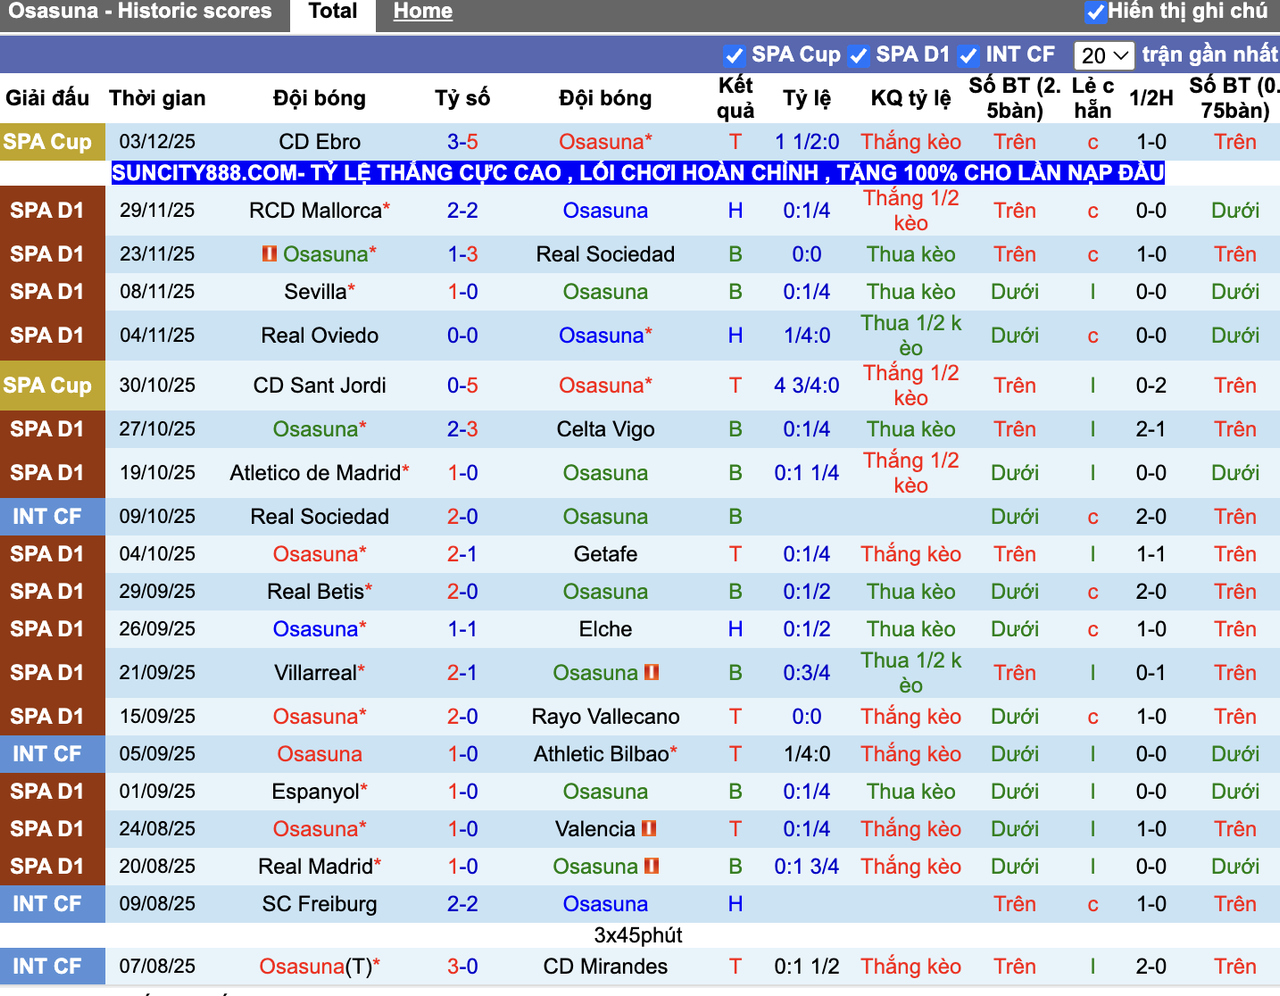
Task: Open CD Mirandes team link
Action: click(x=605, y=967)
